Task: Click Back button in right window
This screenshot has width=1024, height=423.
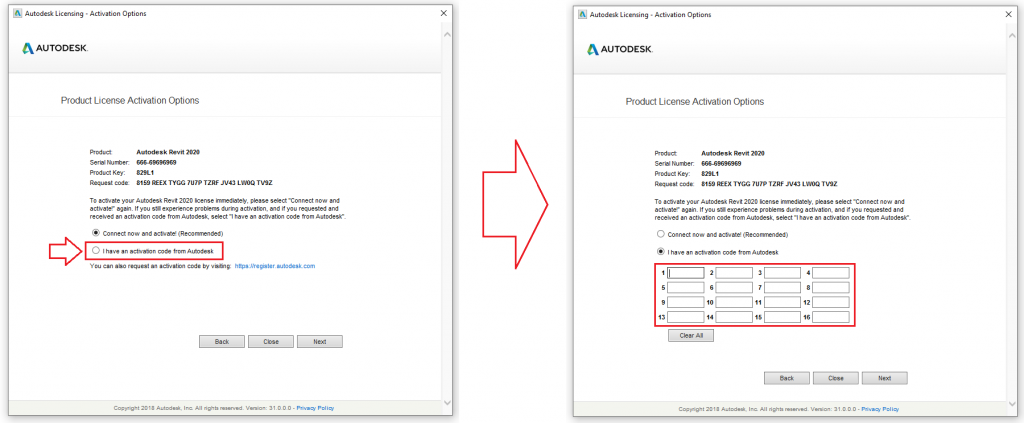Action: (787, 378)
